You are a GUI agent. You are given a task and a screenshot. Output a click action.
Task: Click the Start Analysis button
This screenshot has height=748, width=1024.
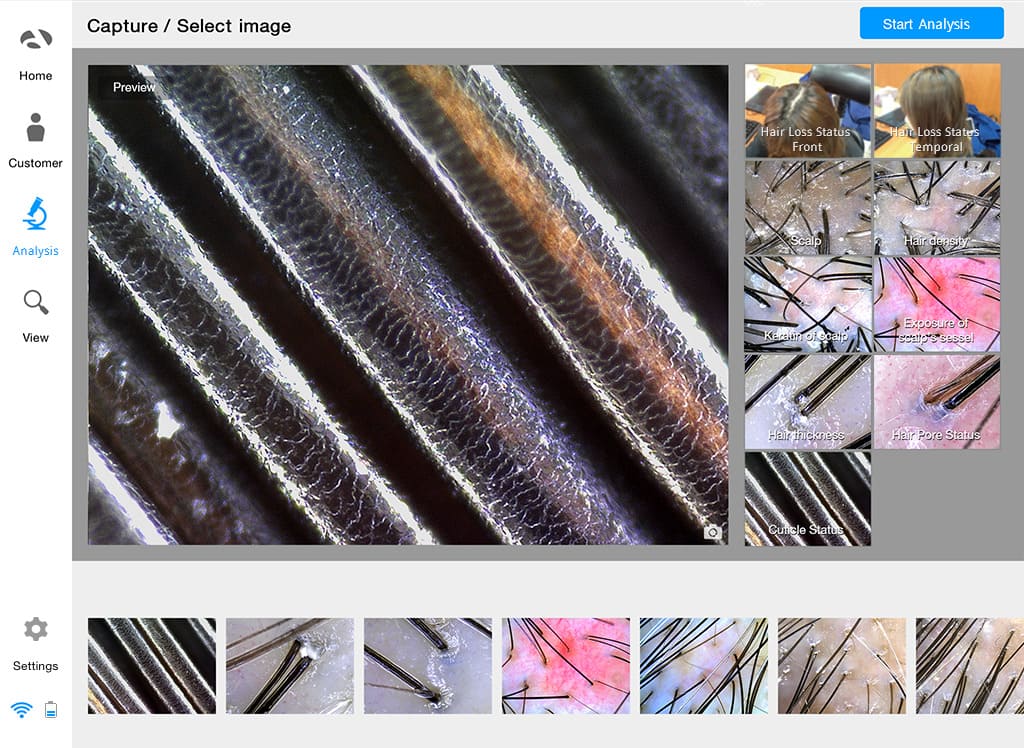(x=931, y=24)
